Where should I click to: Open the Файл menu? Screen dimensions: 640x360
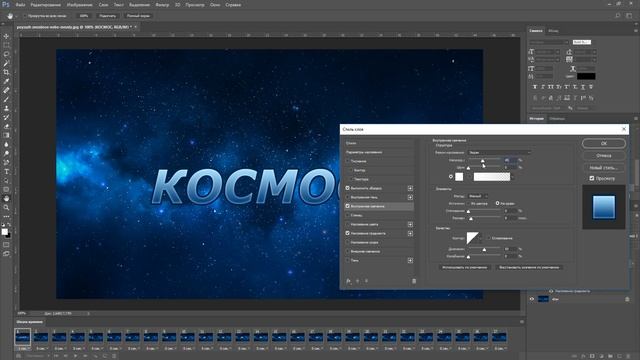click(x=20, y=5)
